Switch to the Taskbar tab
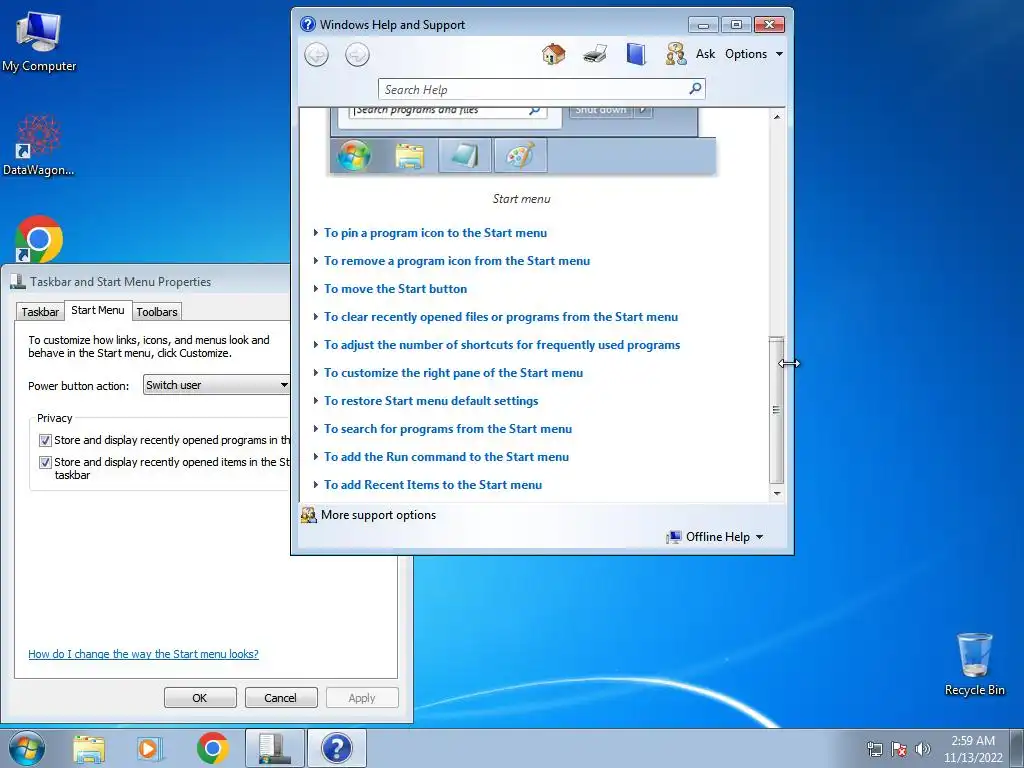 tap(40, 312)
